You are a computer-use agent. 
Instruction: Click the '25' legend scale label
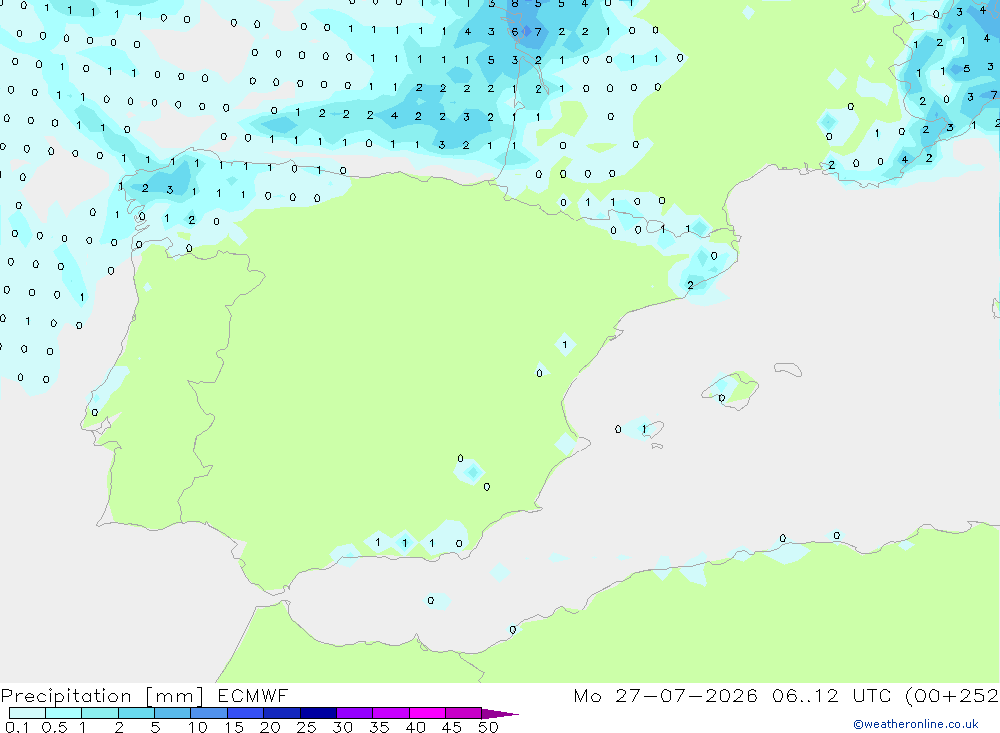click(306, 727)
